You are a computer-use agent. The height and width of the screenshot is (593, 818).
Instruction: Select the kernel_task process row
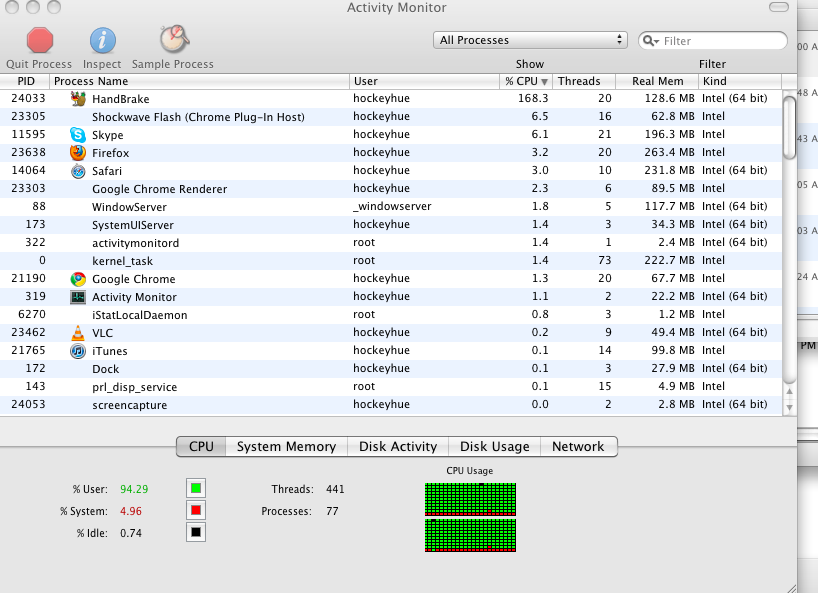point(391,261)
